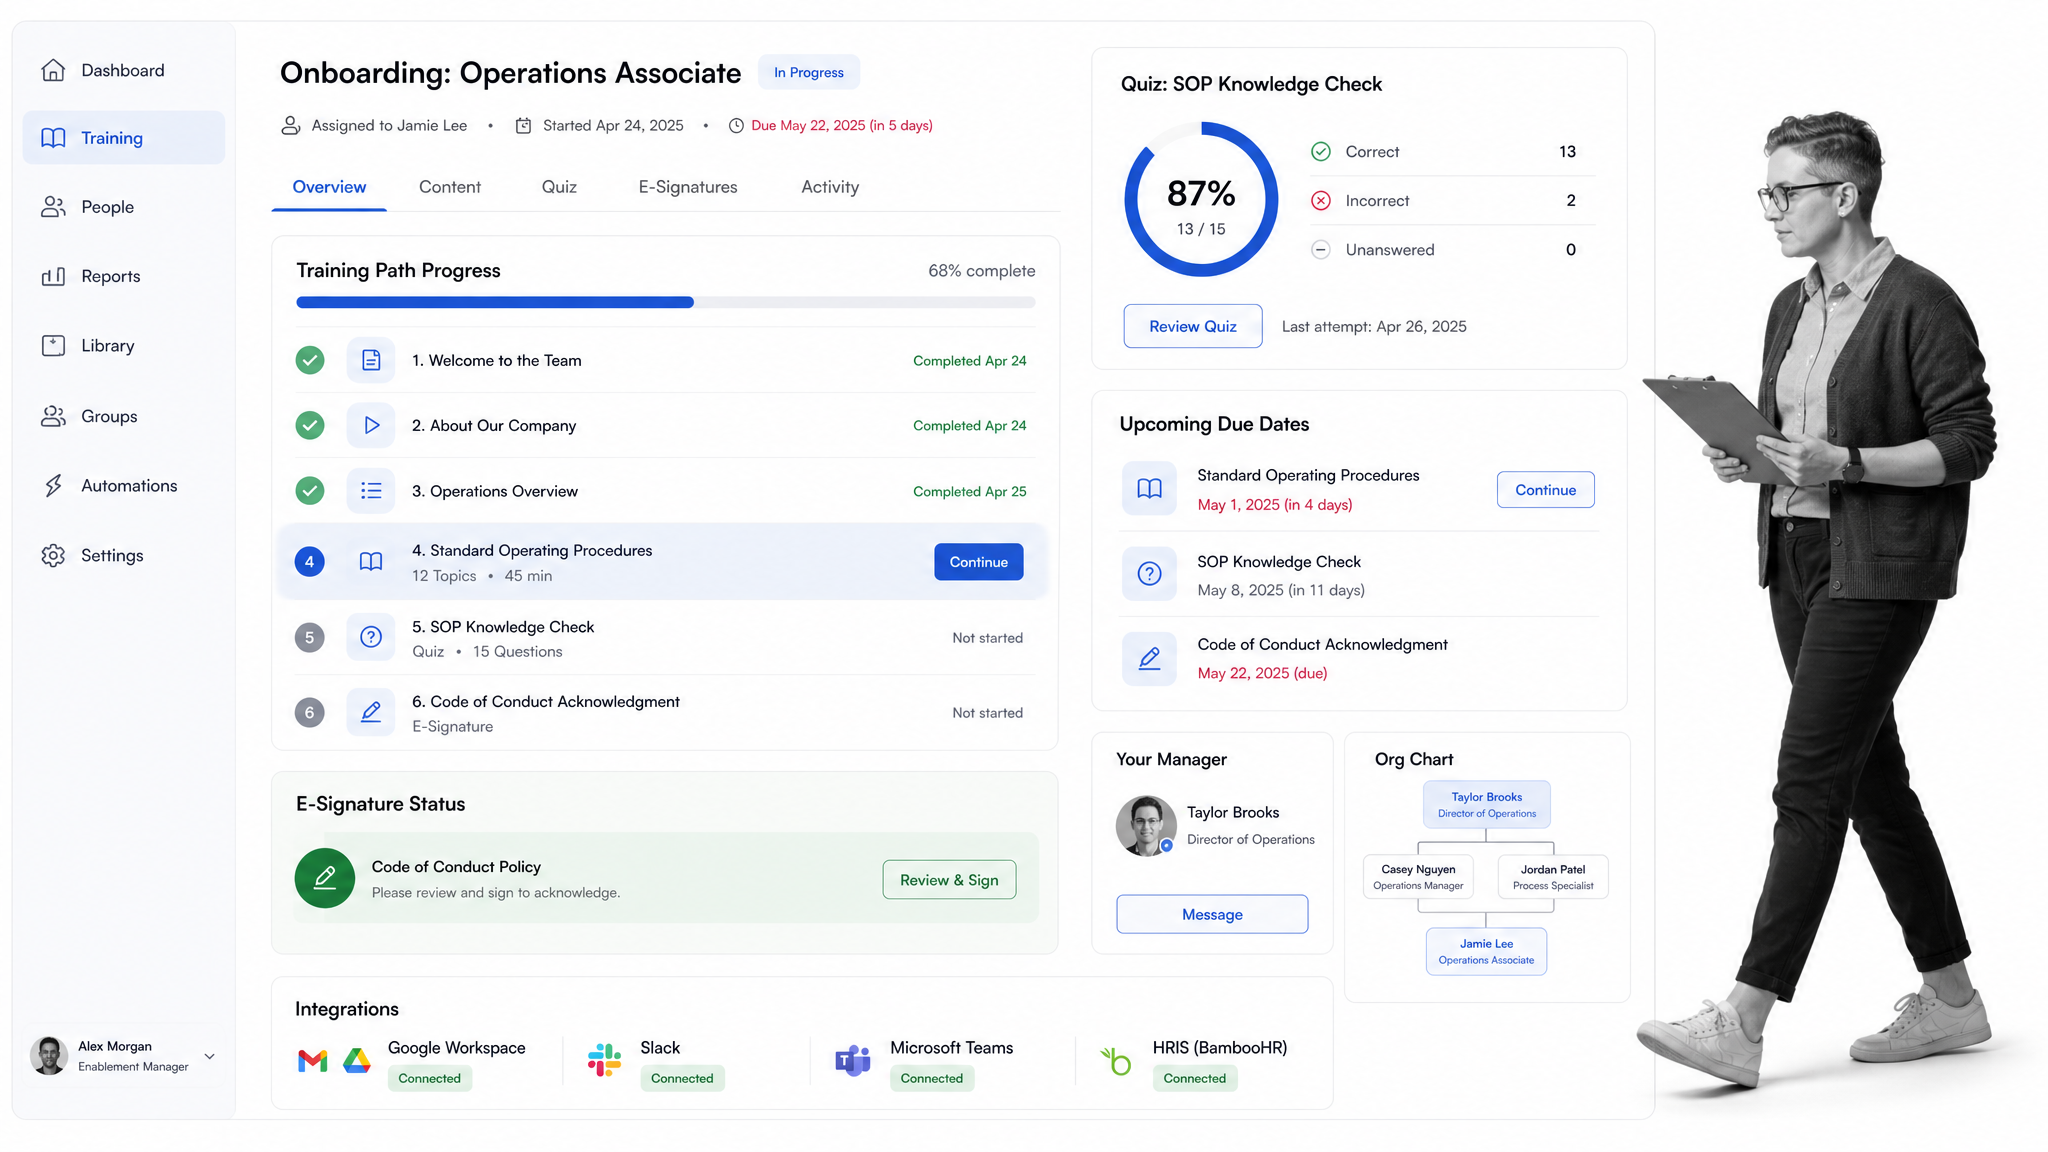Click book icon in Standard Operating Procedures step 4
Screen dimensions: 2048x1152
click(x=371, y=562)
